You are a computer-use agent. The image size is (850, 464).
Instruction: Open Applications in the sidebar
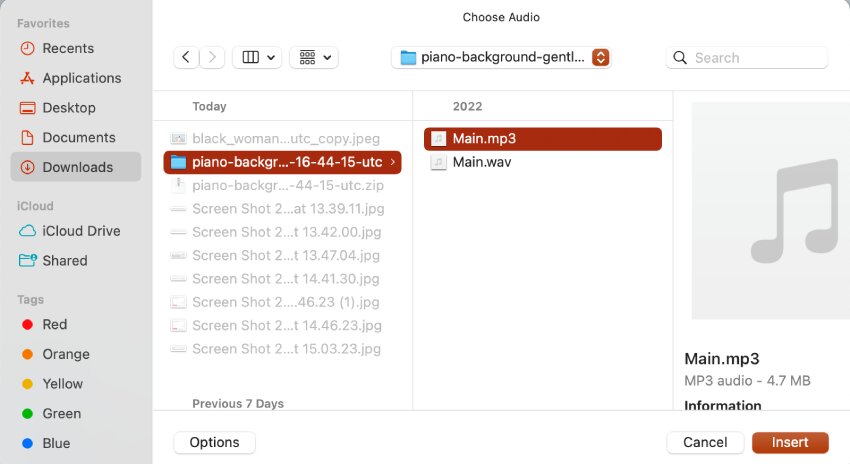coord(81,78)
